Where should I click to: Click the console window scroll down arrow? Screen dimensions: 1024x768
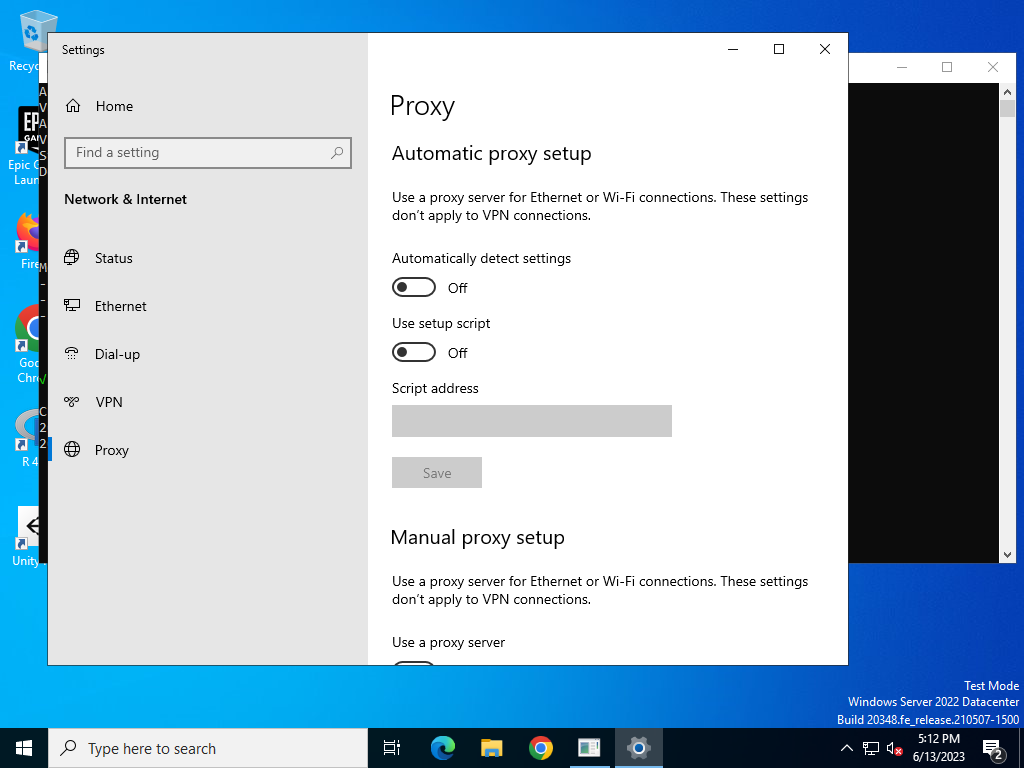[x=1007, y=554]
